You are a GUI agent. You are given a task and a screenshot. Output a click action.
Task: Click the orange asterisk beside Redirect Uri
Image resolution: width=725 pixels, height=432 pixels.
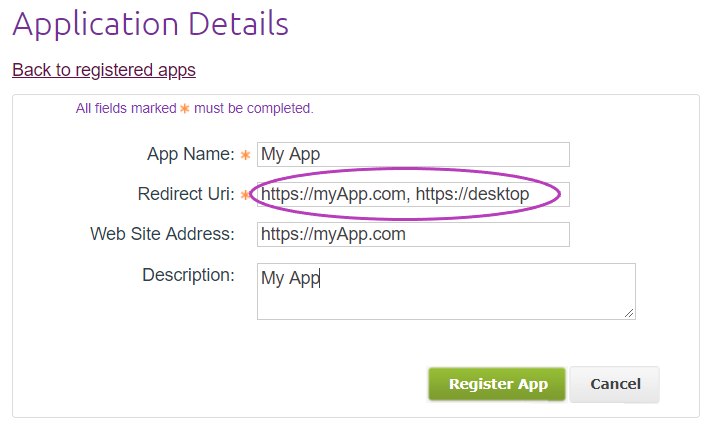[x=245, y=195]
